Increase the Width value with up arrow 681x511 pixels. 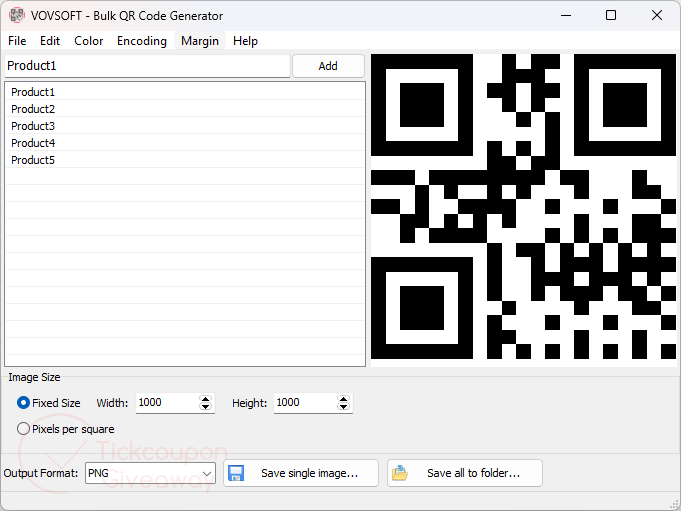tap(206, 399)
